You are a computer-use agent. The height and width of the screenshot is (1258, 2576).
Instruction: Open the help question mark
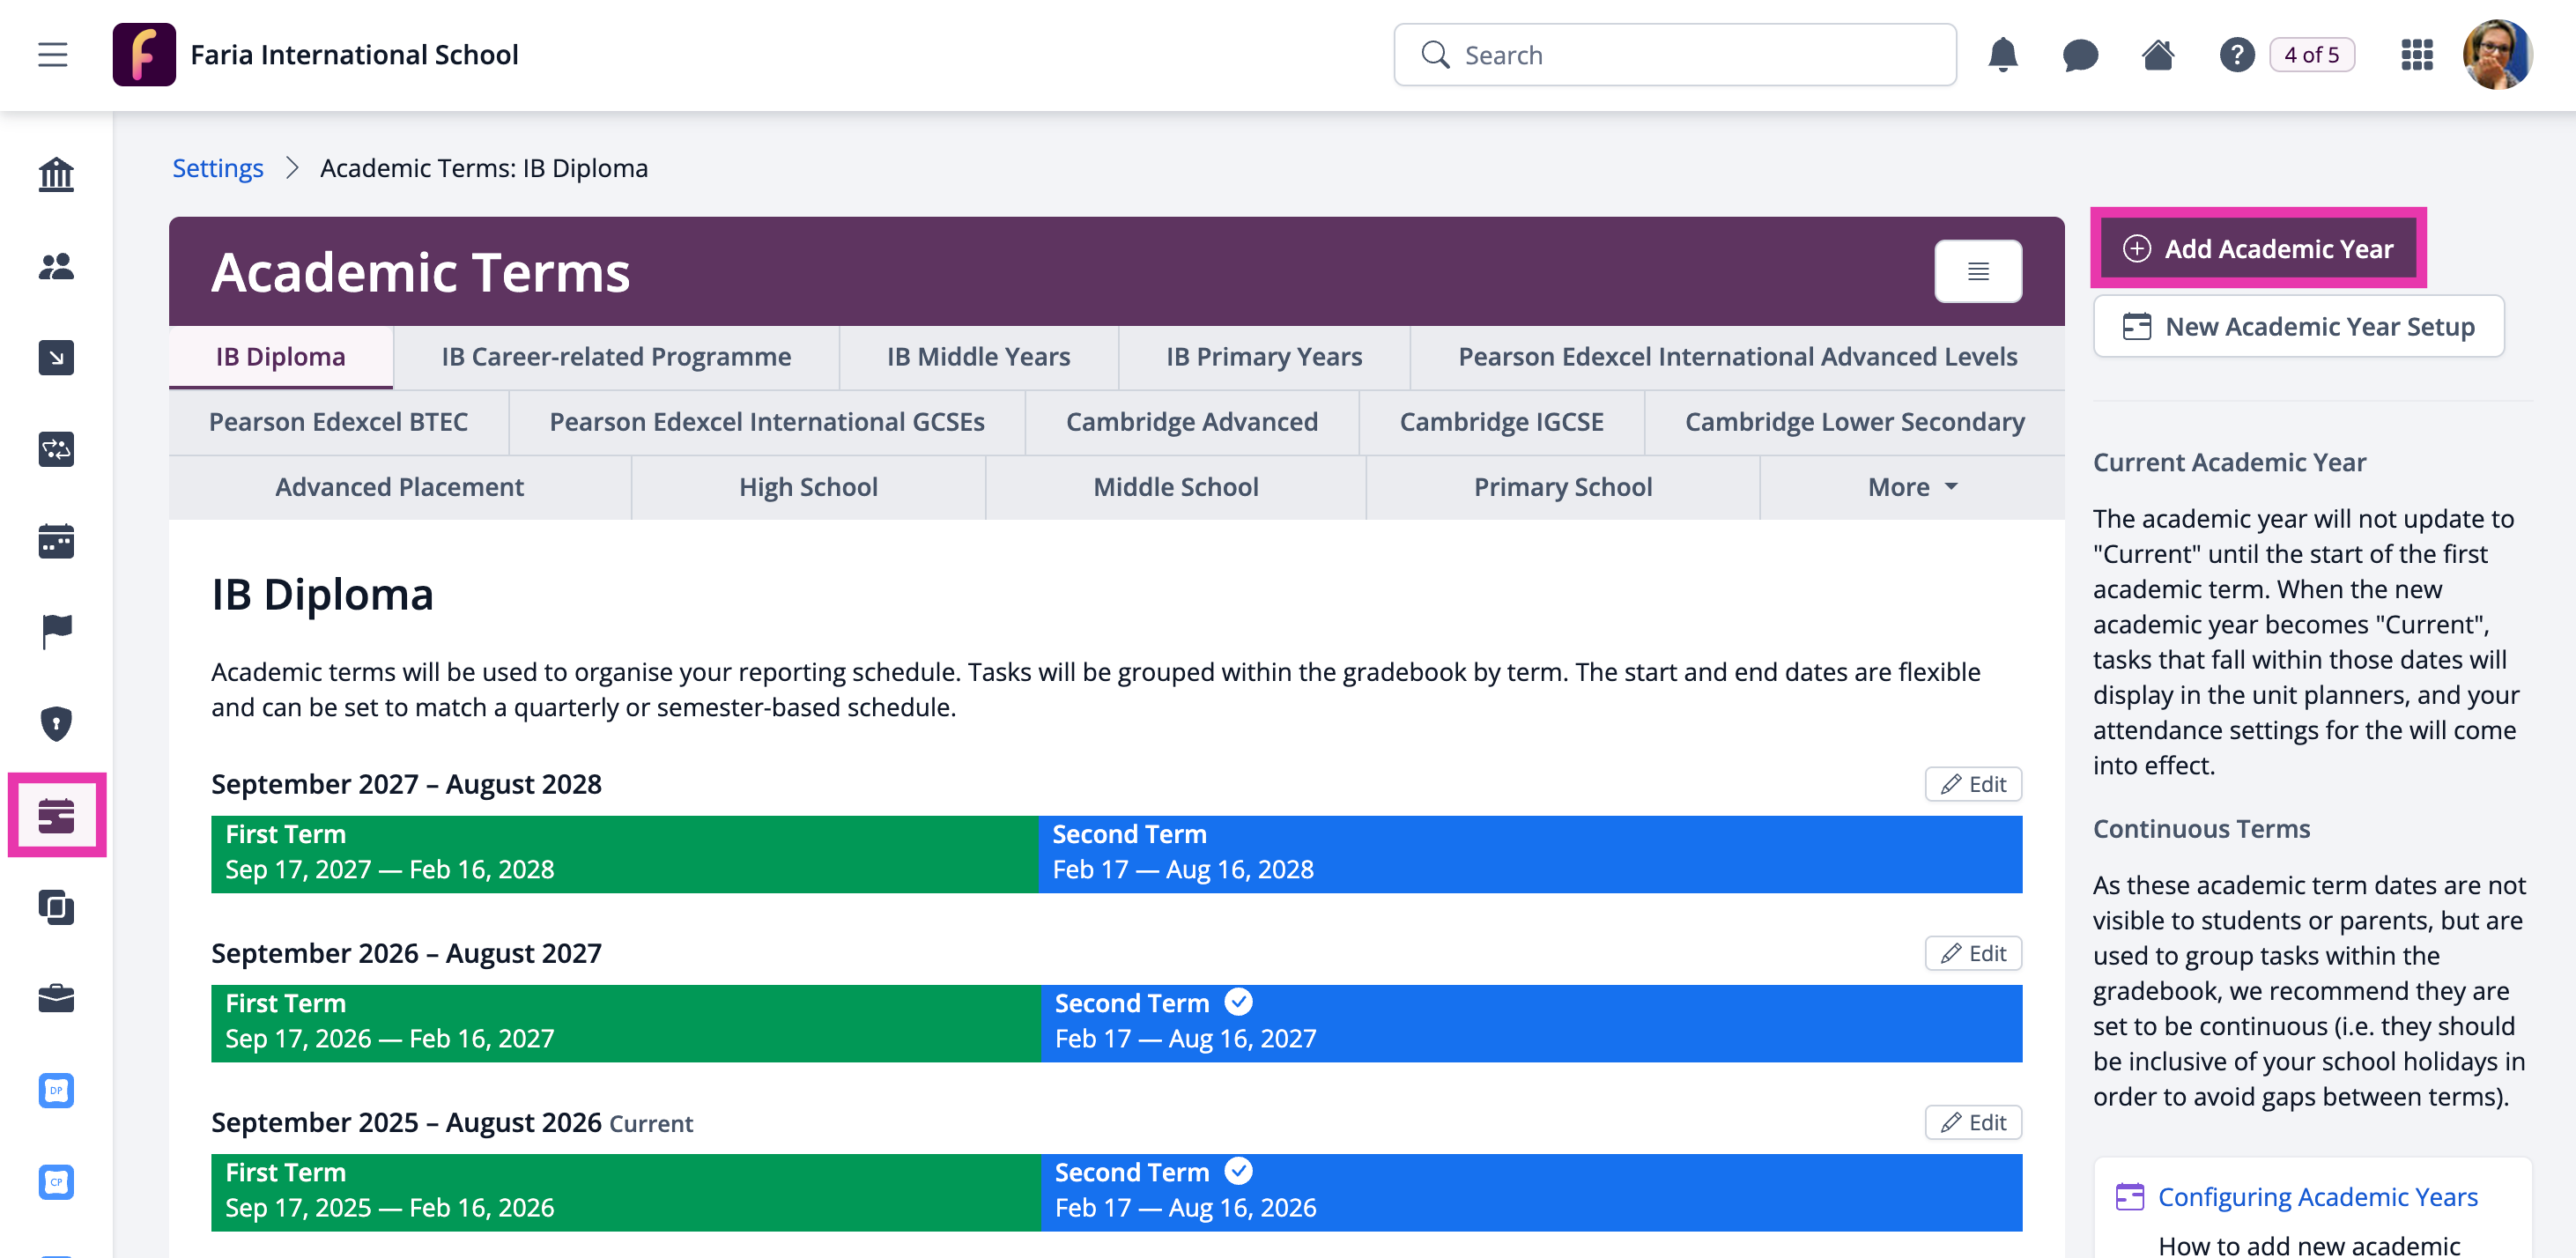click(2236, 55)
